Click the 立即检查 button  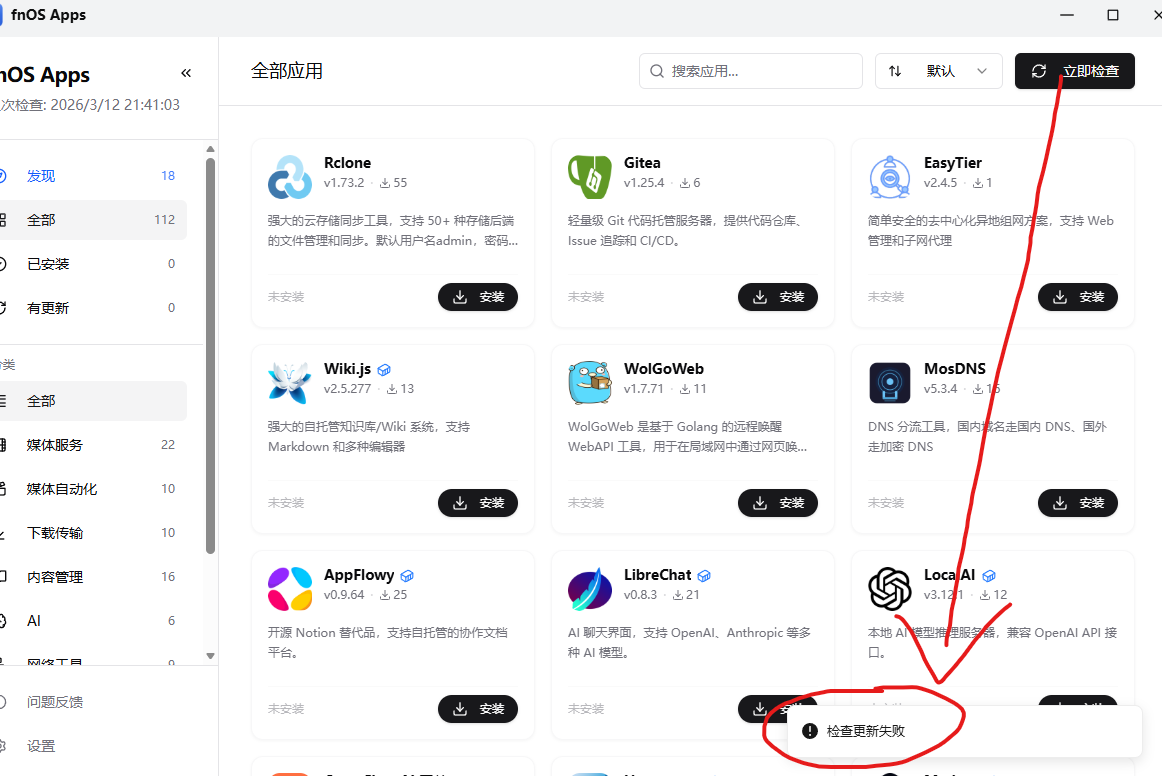(1074, 71)
